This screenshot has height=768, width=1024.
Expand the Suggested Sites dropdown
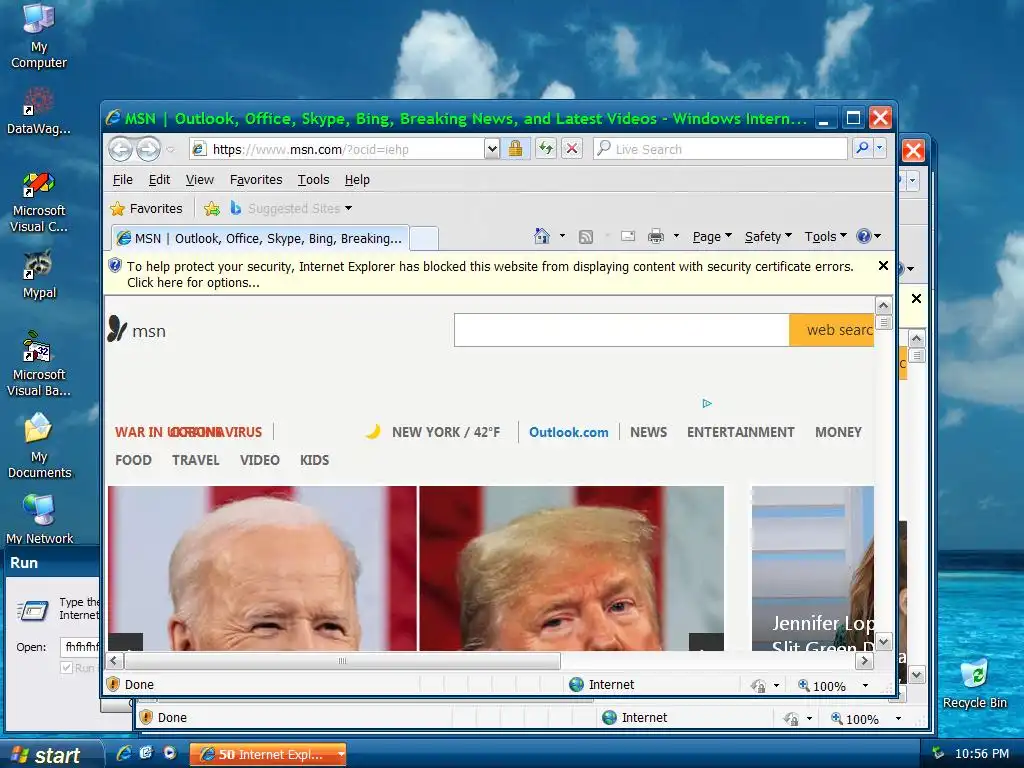[348, 208]
